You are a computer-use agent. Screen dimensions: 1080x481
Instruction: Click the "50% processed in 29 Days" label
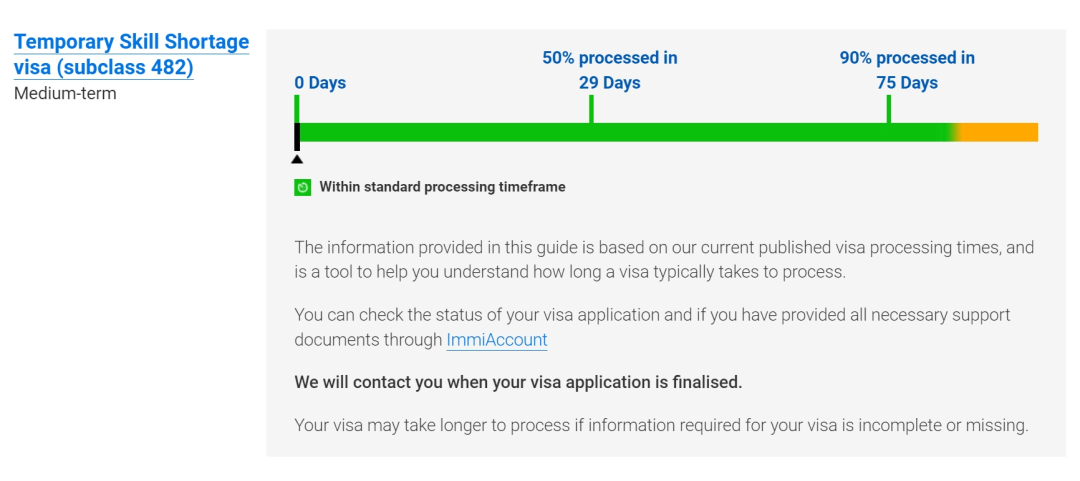(x=609, y=70)
